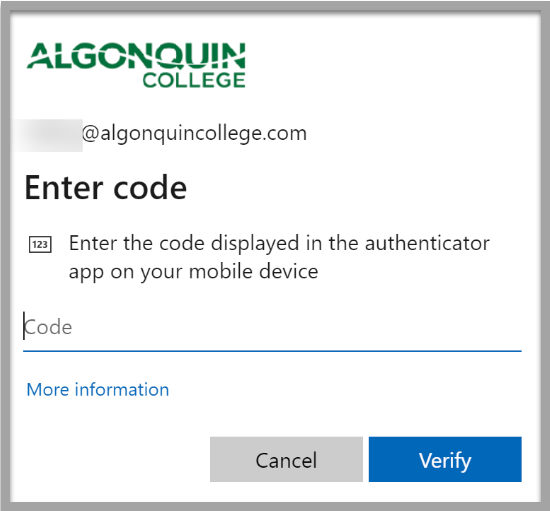Image resolution: width=550 pixels, height=511 pixels.
Task: Focus the Code input field
Action: [272, 328]
